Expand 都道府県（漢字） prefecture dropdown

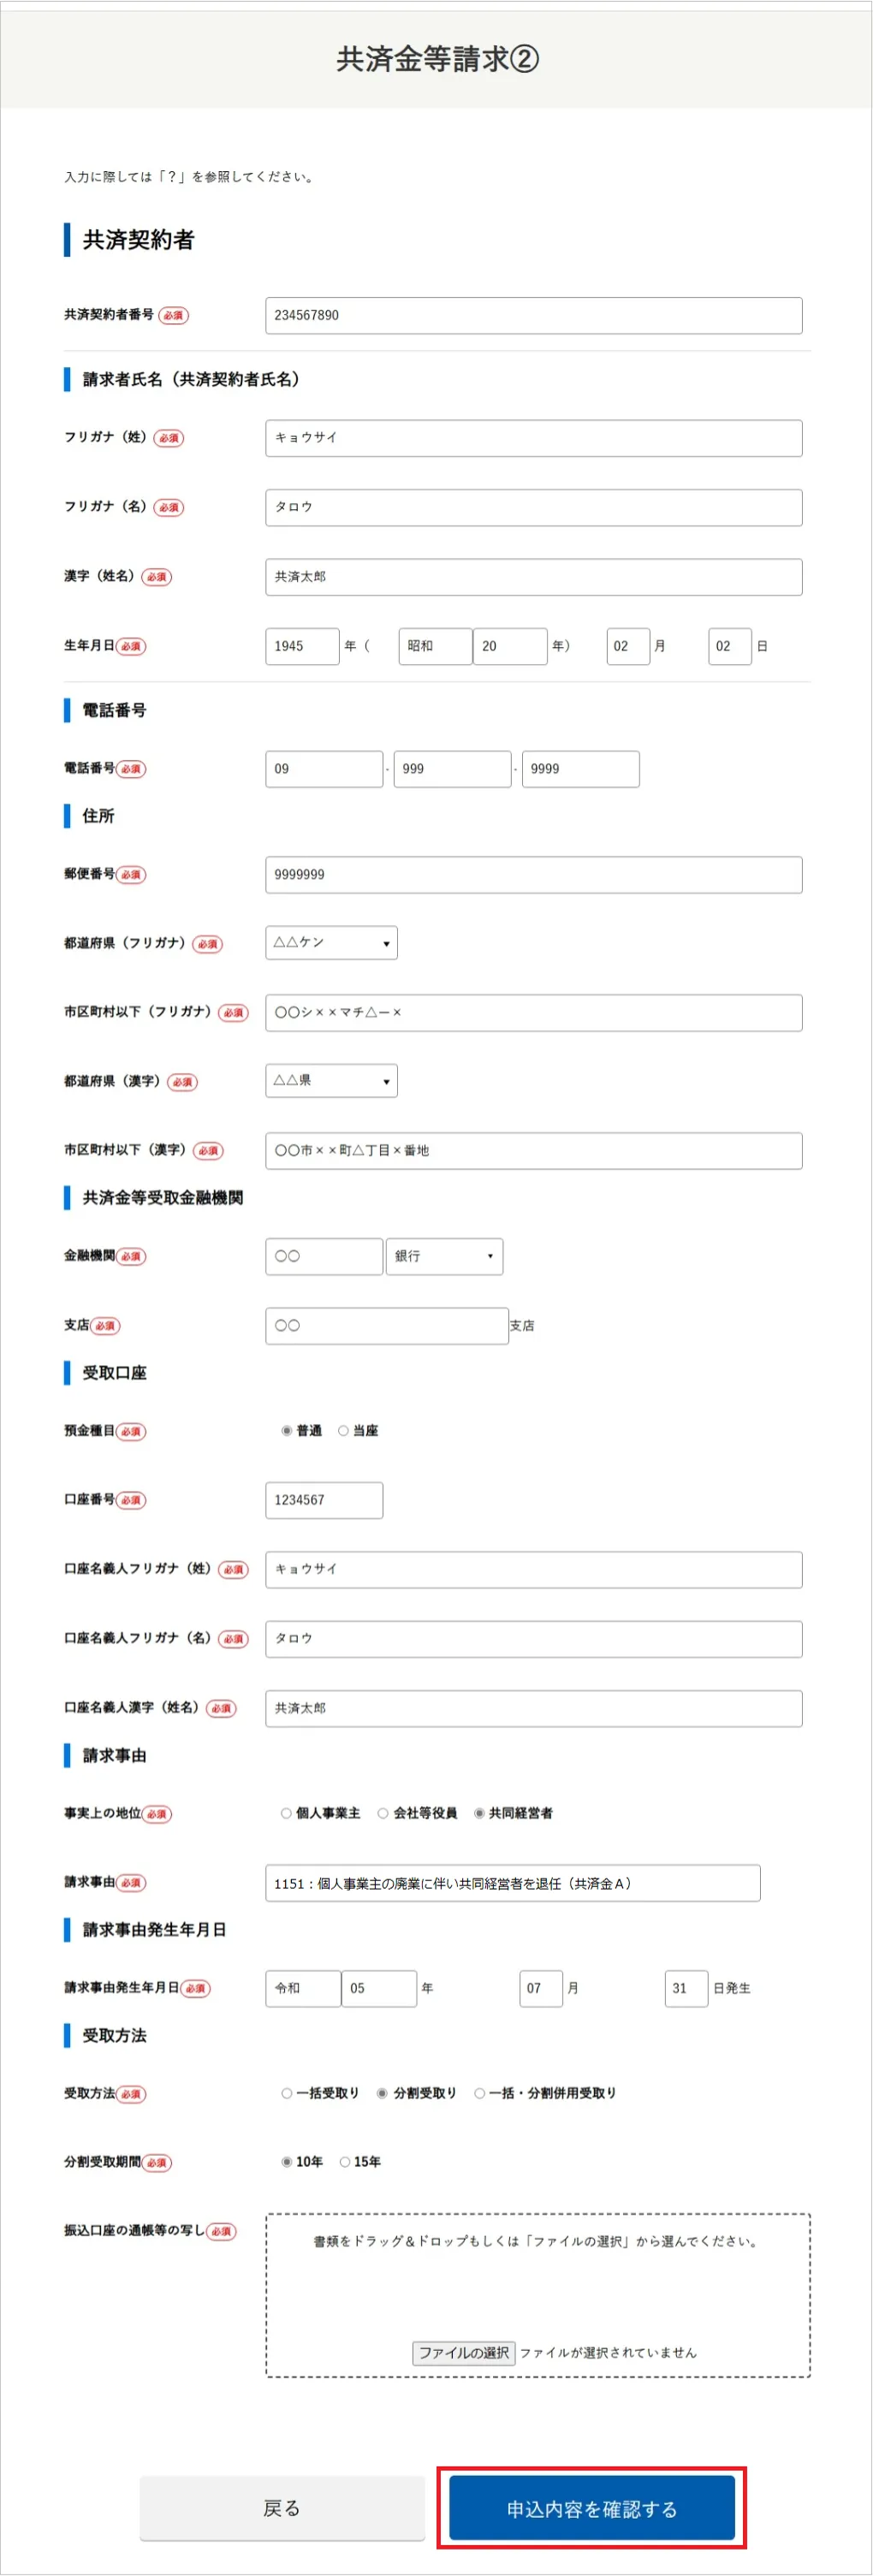pyautogui.click(x=331, y=1081)
